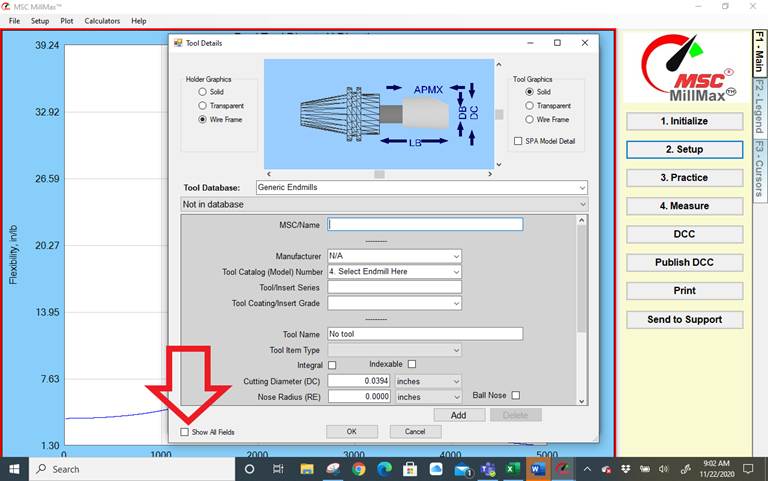Click the Print button

click(684, 291)
